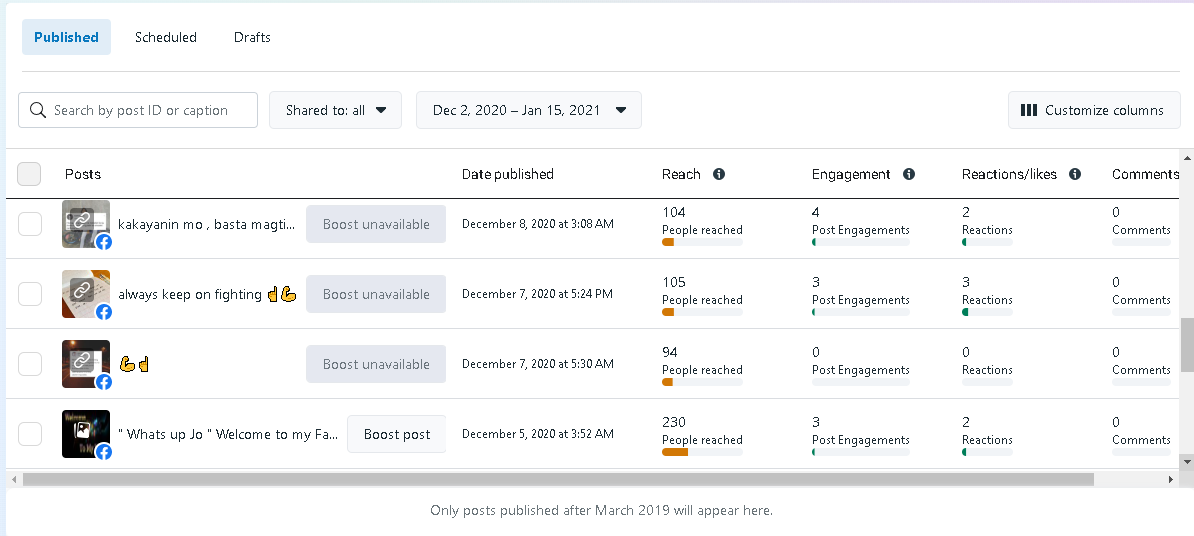The image size is (1194, 536).
Task: Click the horizontal scrollbar track
Action: [x=1130, y=480]
